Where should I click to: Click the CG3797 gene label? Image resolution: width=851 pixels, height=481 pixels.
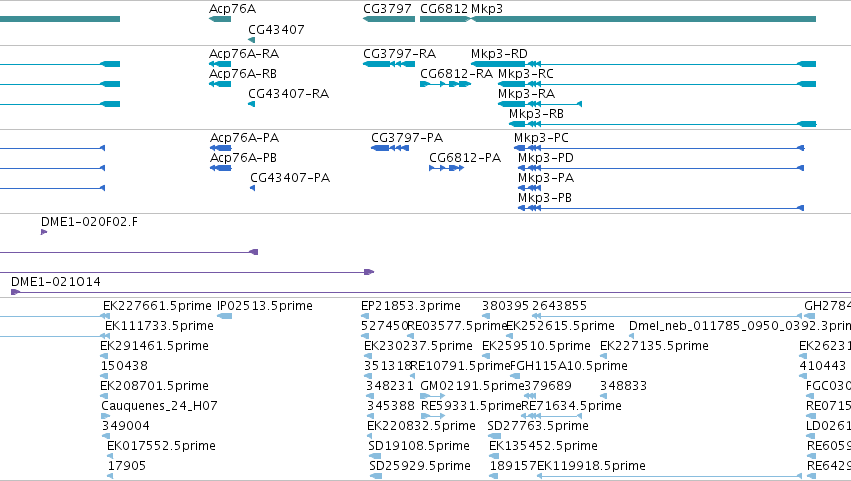tap(387, 9)
